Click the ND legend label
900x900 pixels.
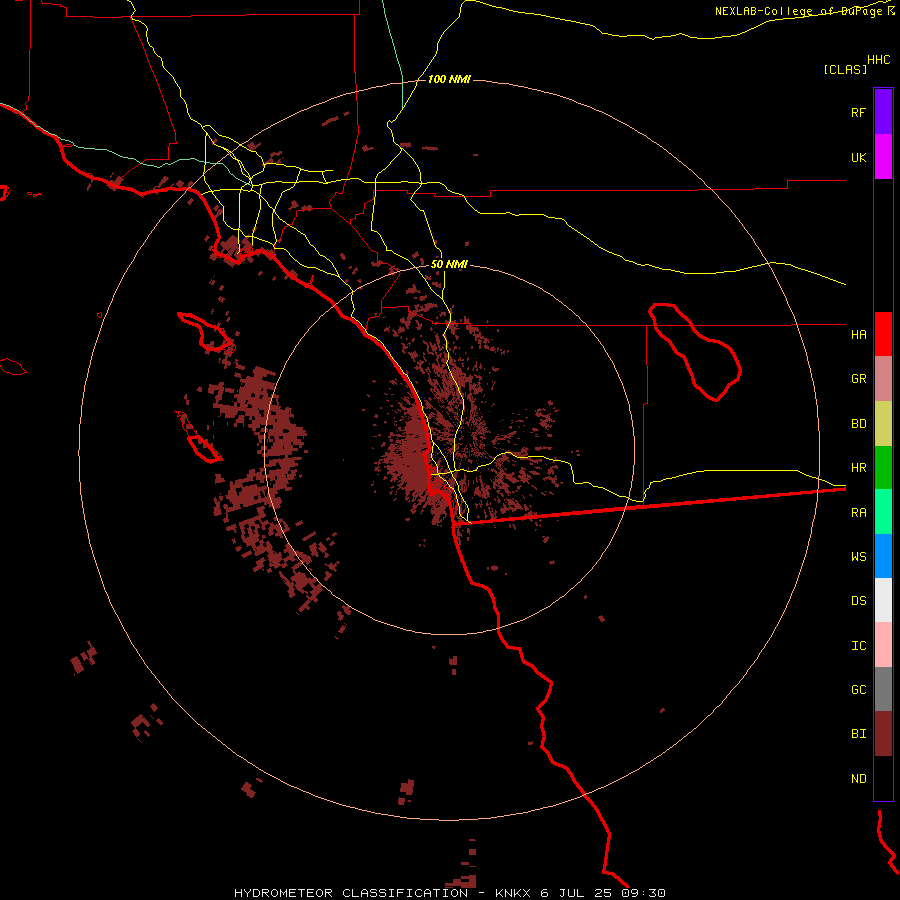[858, 779]
